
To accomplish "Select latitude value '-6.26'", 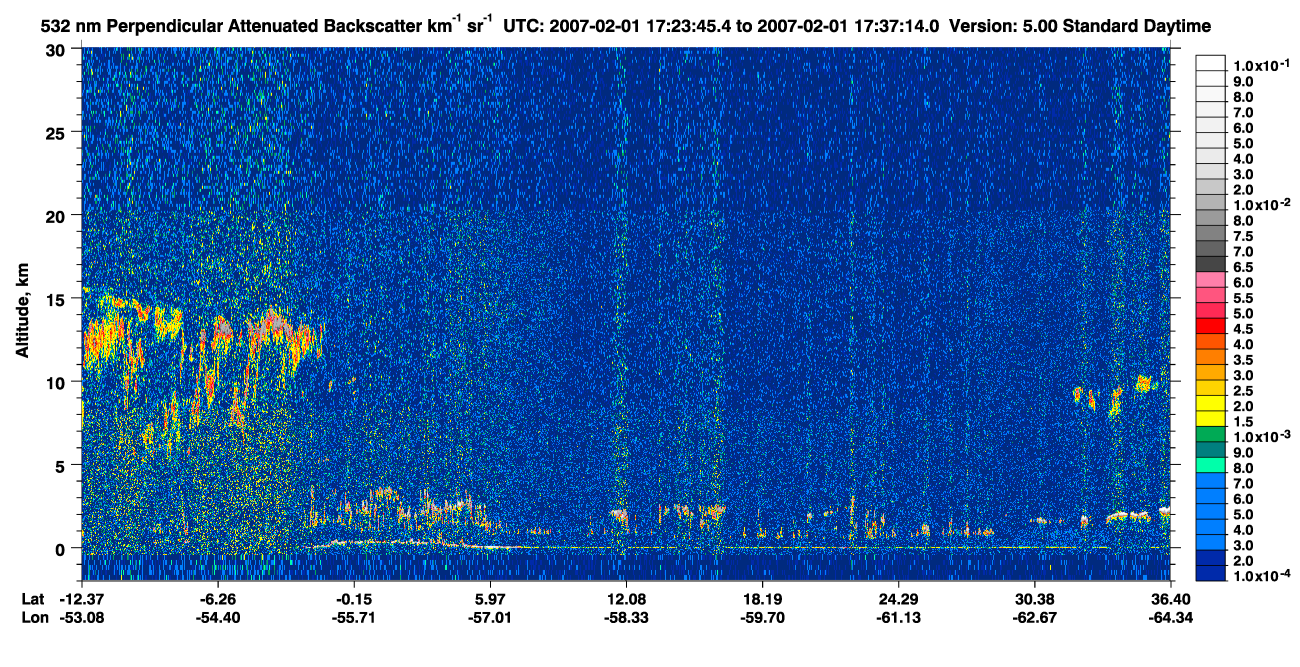I will (x=219, y=599).
